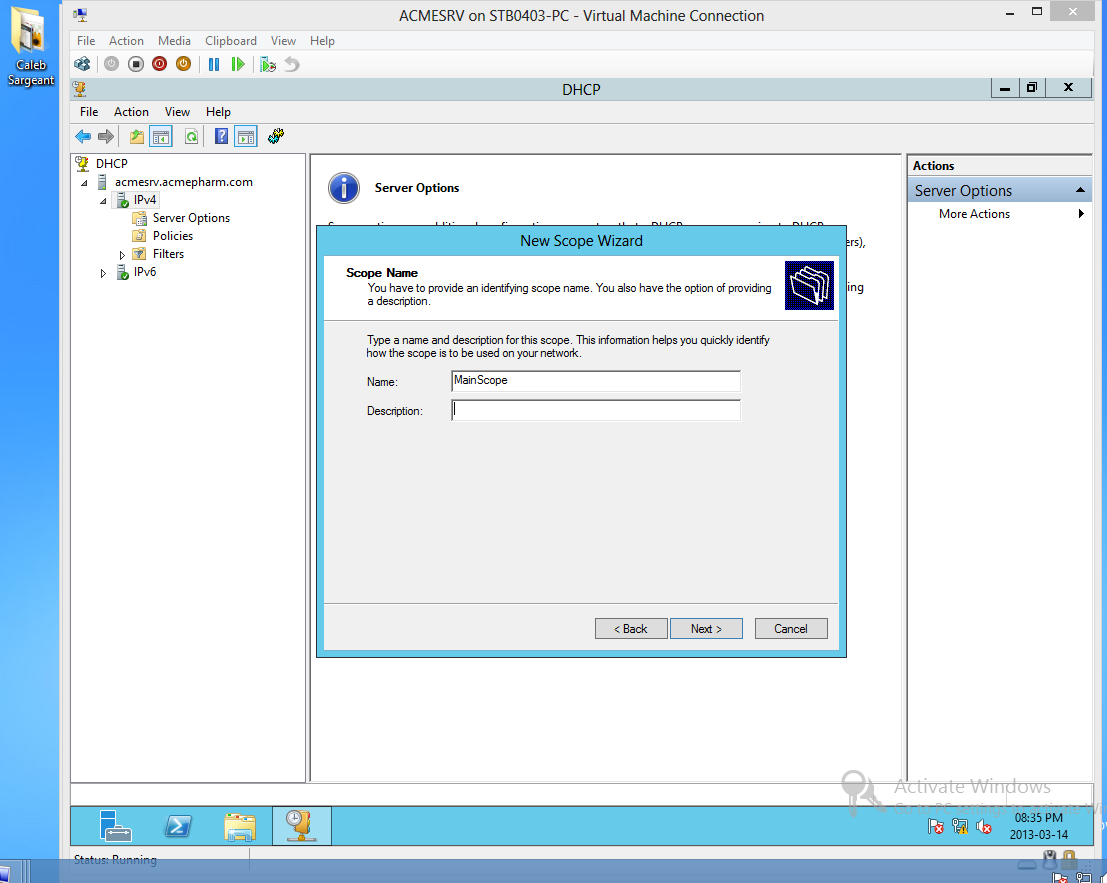The height and width of the screenshot is (883, 1107).
Task: Open the DHCP Help menu
Action: coord(218,112)
